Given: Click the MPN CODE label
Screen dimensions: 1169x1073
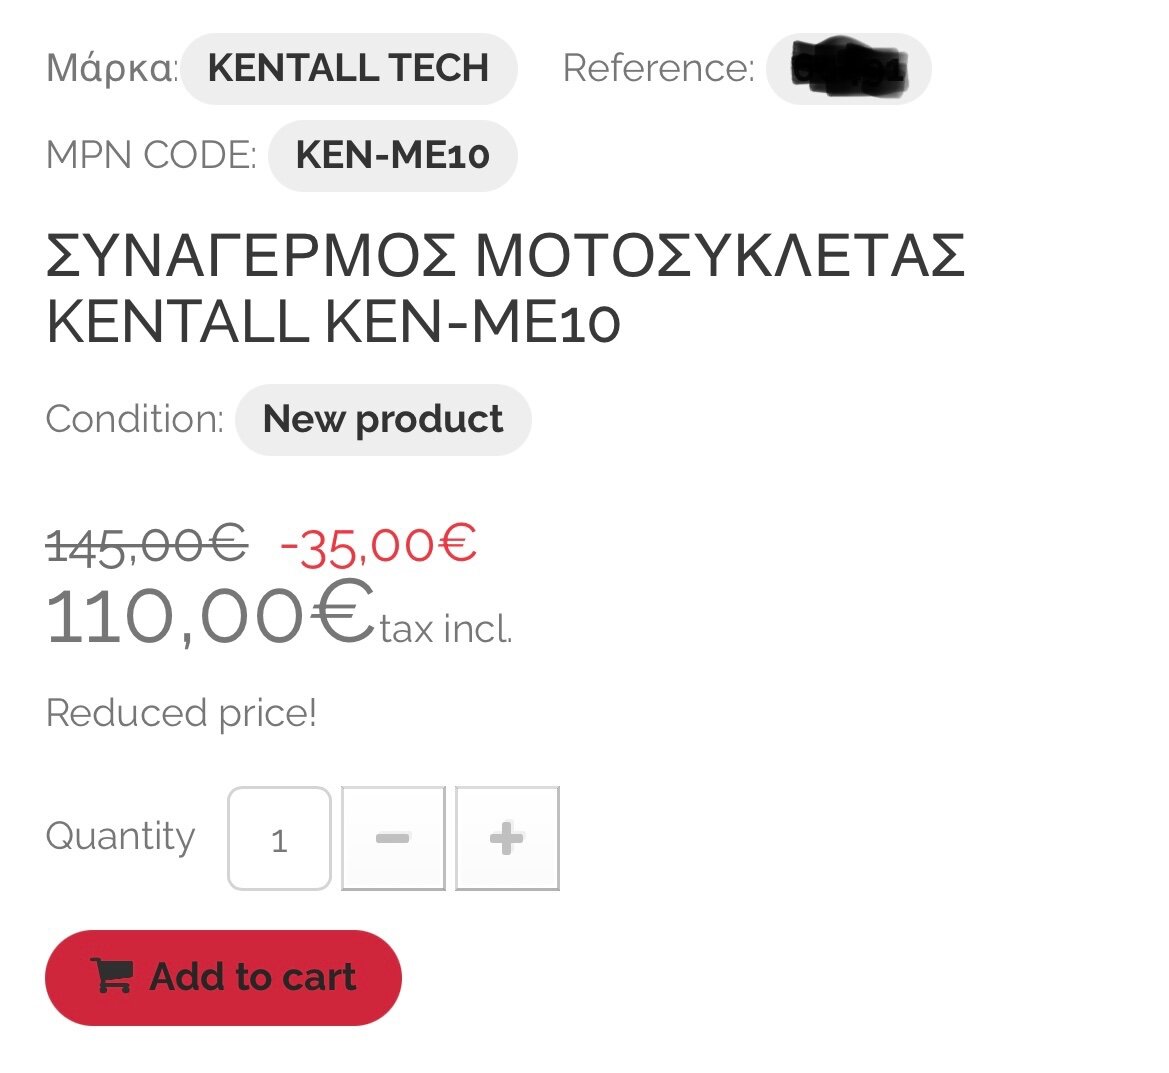Looking at the screenshot, I should tap(151, 156).
